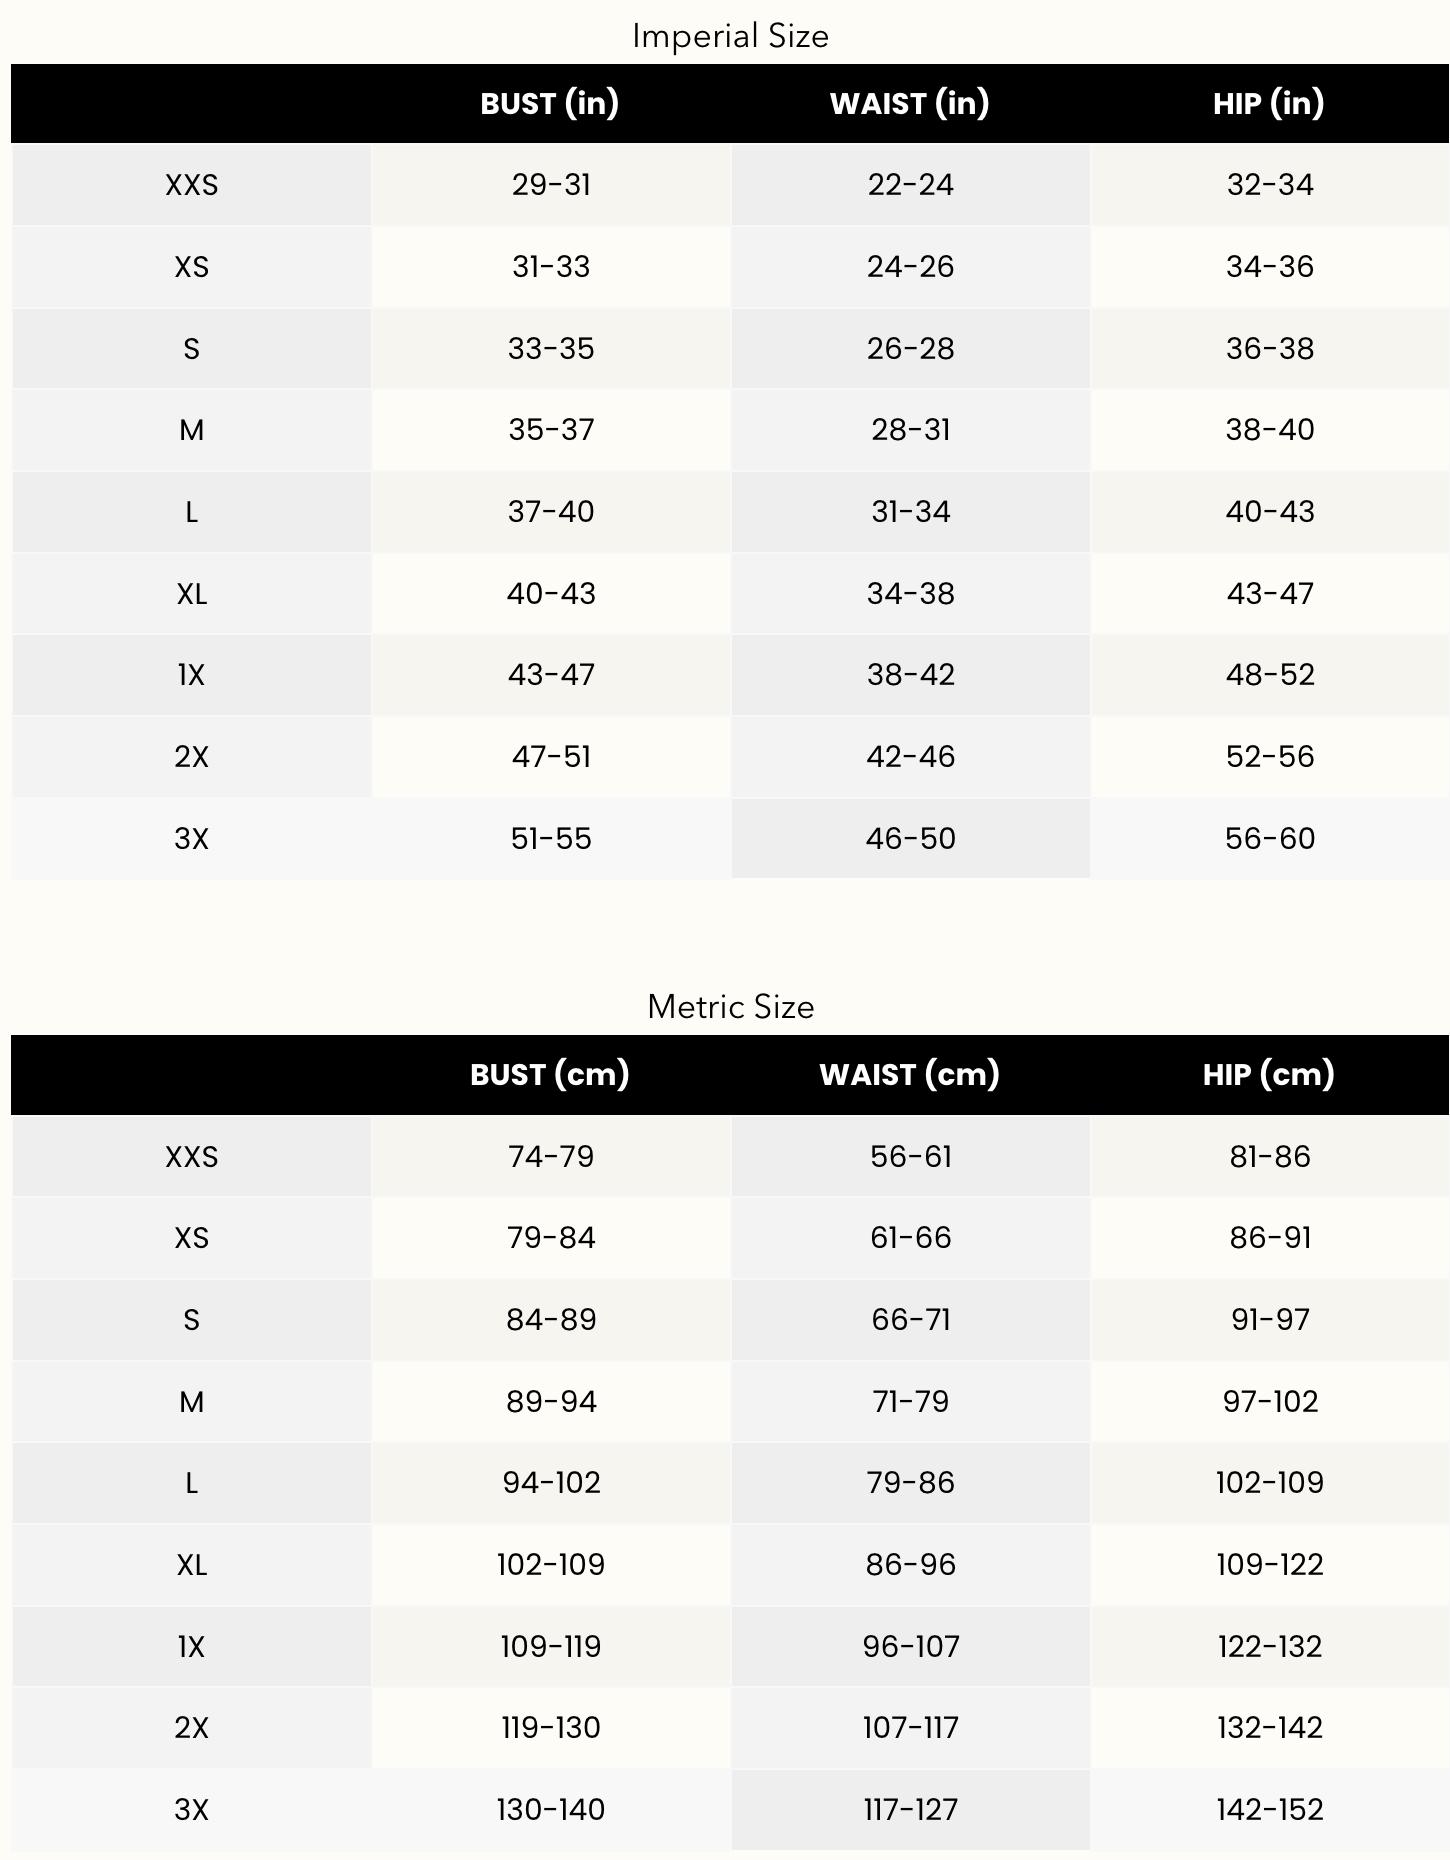Click the 86-96 waist cell for XL
Screen dimensions: 1450x1860
[910, 1564]
